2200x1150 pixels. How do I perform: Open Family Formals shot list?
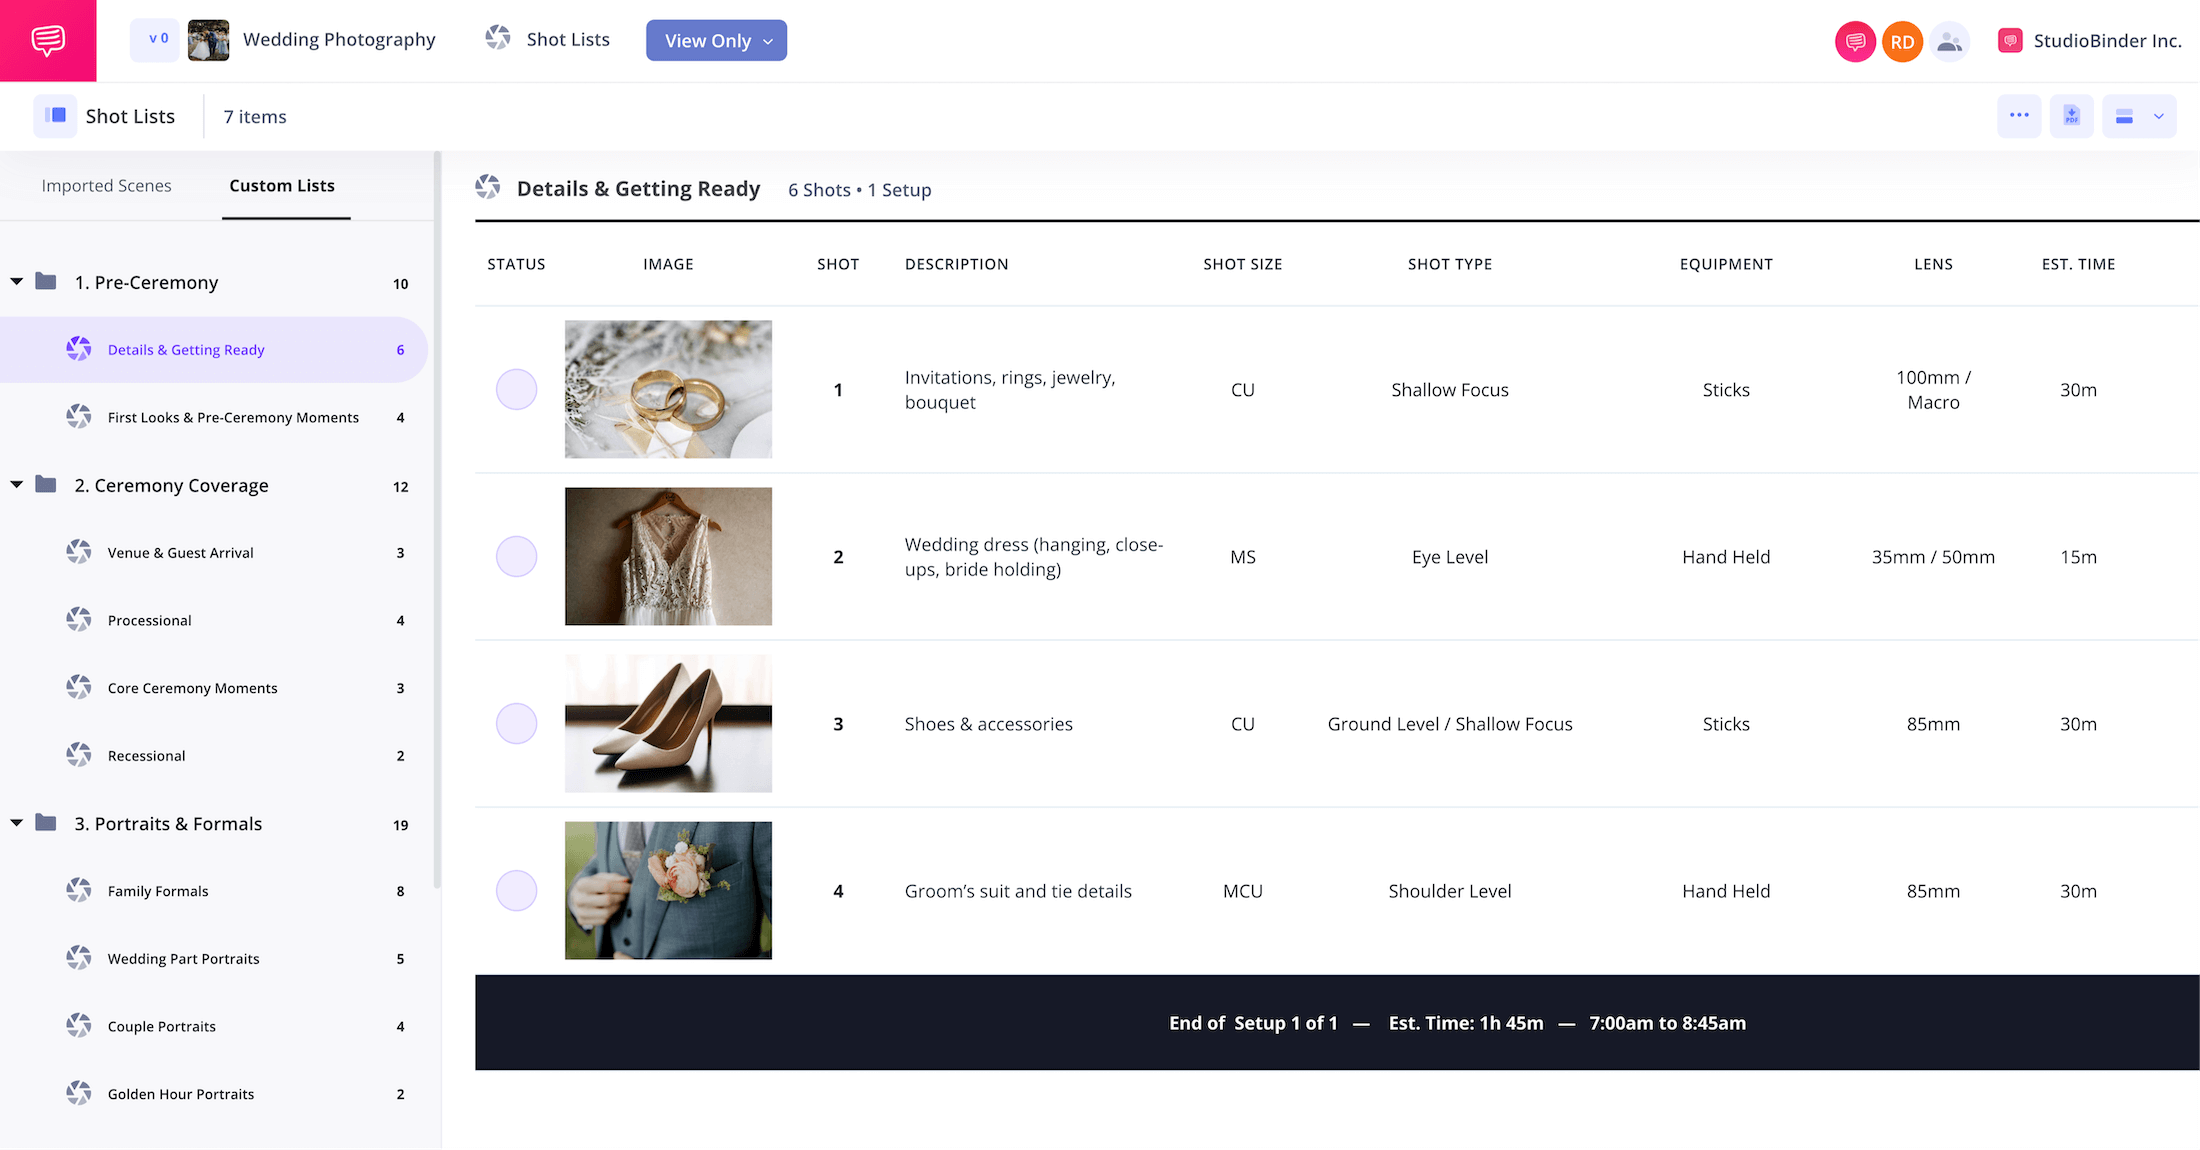[158, 891]
